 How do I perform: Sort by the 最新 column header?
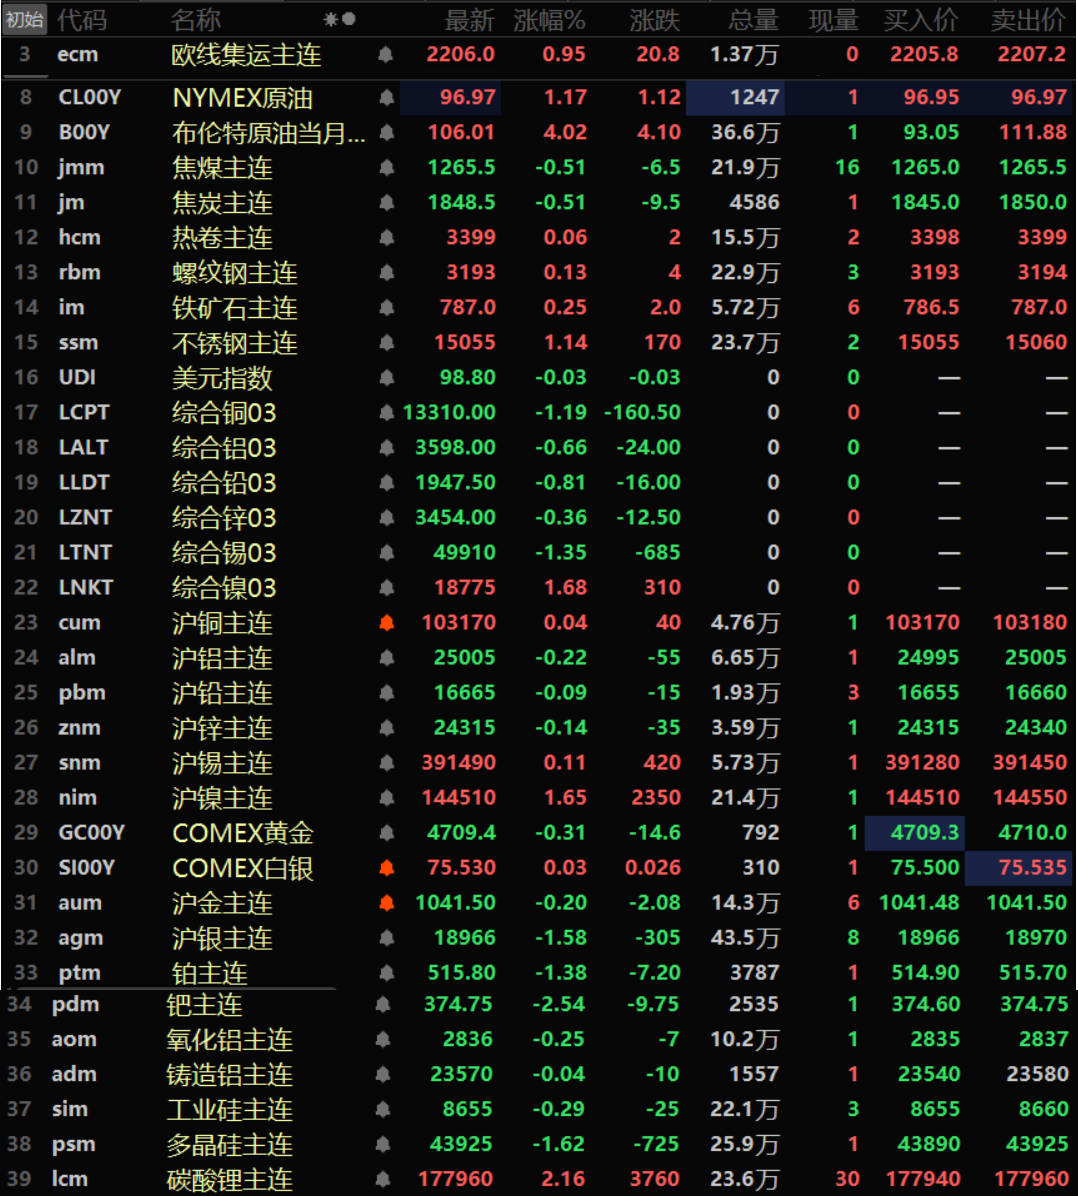tap(469, 20)
